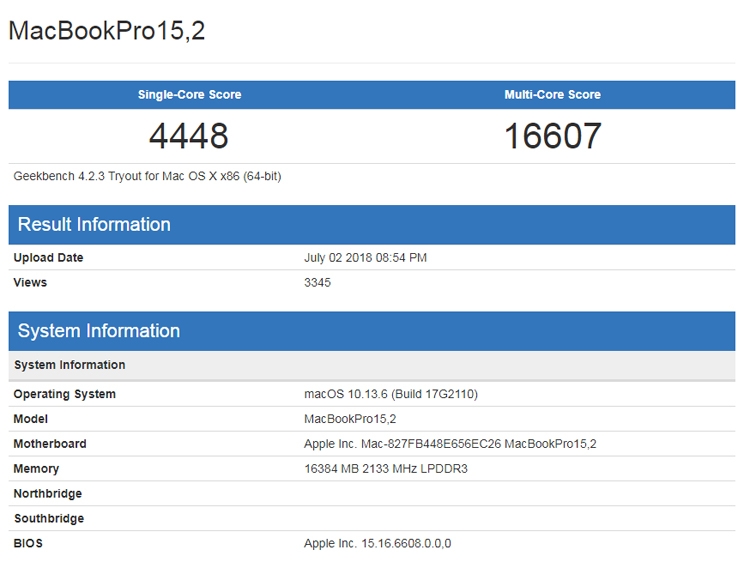The image size is (750, 568).
Task: Click the Model value MacBookPro15,2
Action: pyautogui.click(x=350, y=419)
